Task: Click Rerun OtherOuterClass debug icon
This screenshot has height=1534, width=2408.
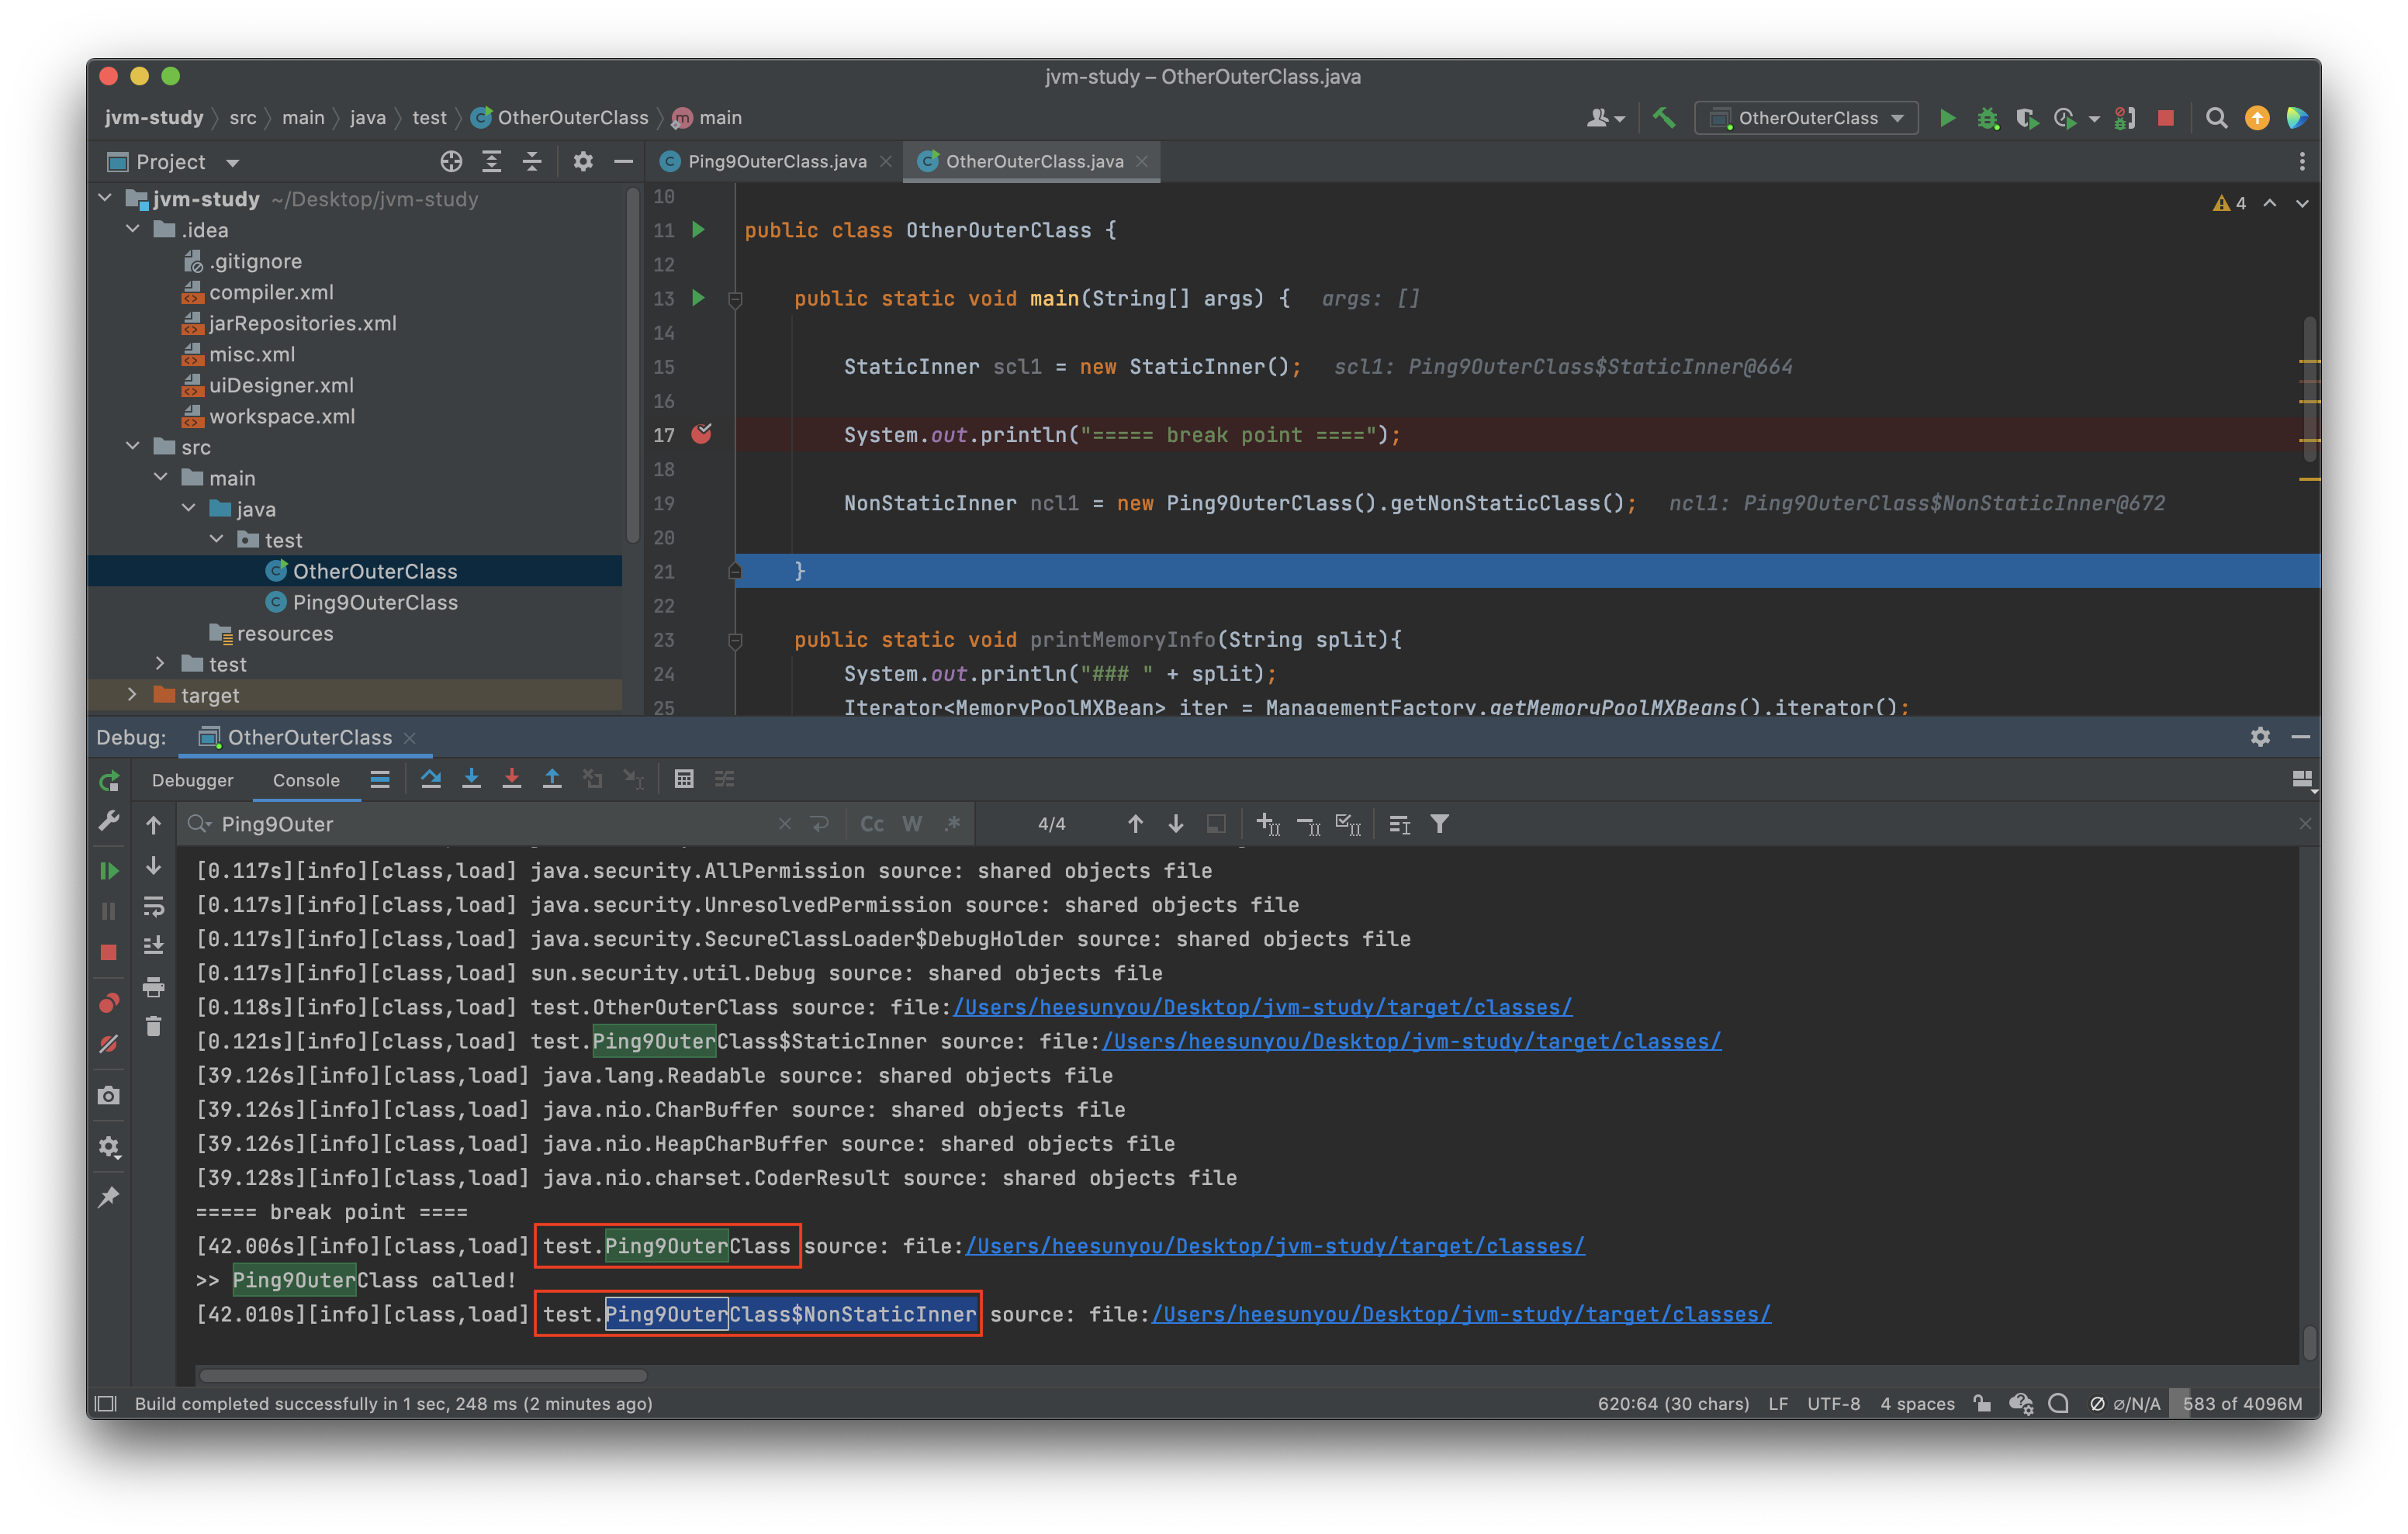Action: tap(109, 781)
